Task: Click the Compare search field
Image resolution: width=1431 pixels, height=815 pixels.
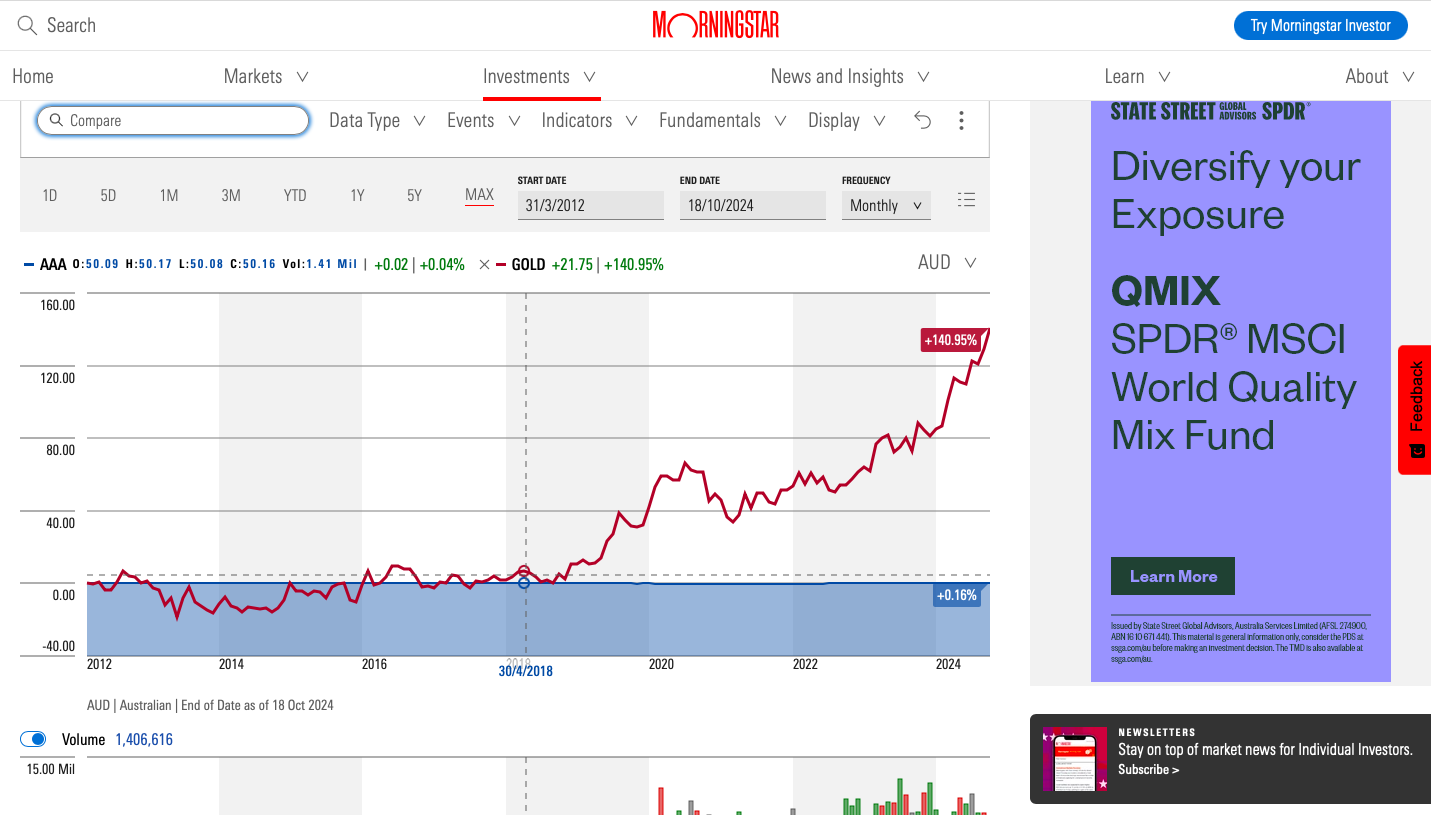Action: (x=173, y=120)
